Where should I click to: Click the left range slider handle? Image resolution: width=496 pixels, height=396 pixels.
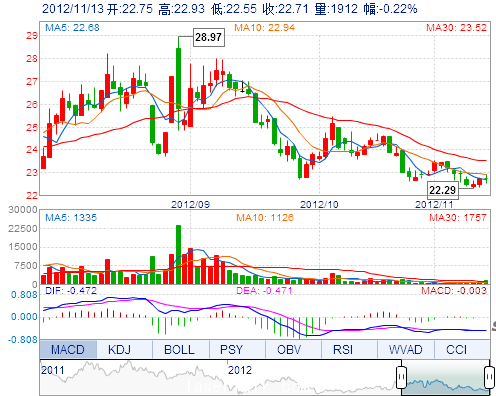[401, 377]
